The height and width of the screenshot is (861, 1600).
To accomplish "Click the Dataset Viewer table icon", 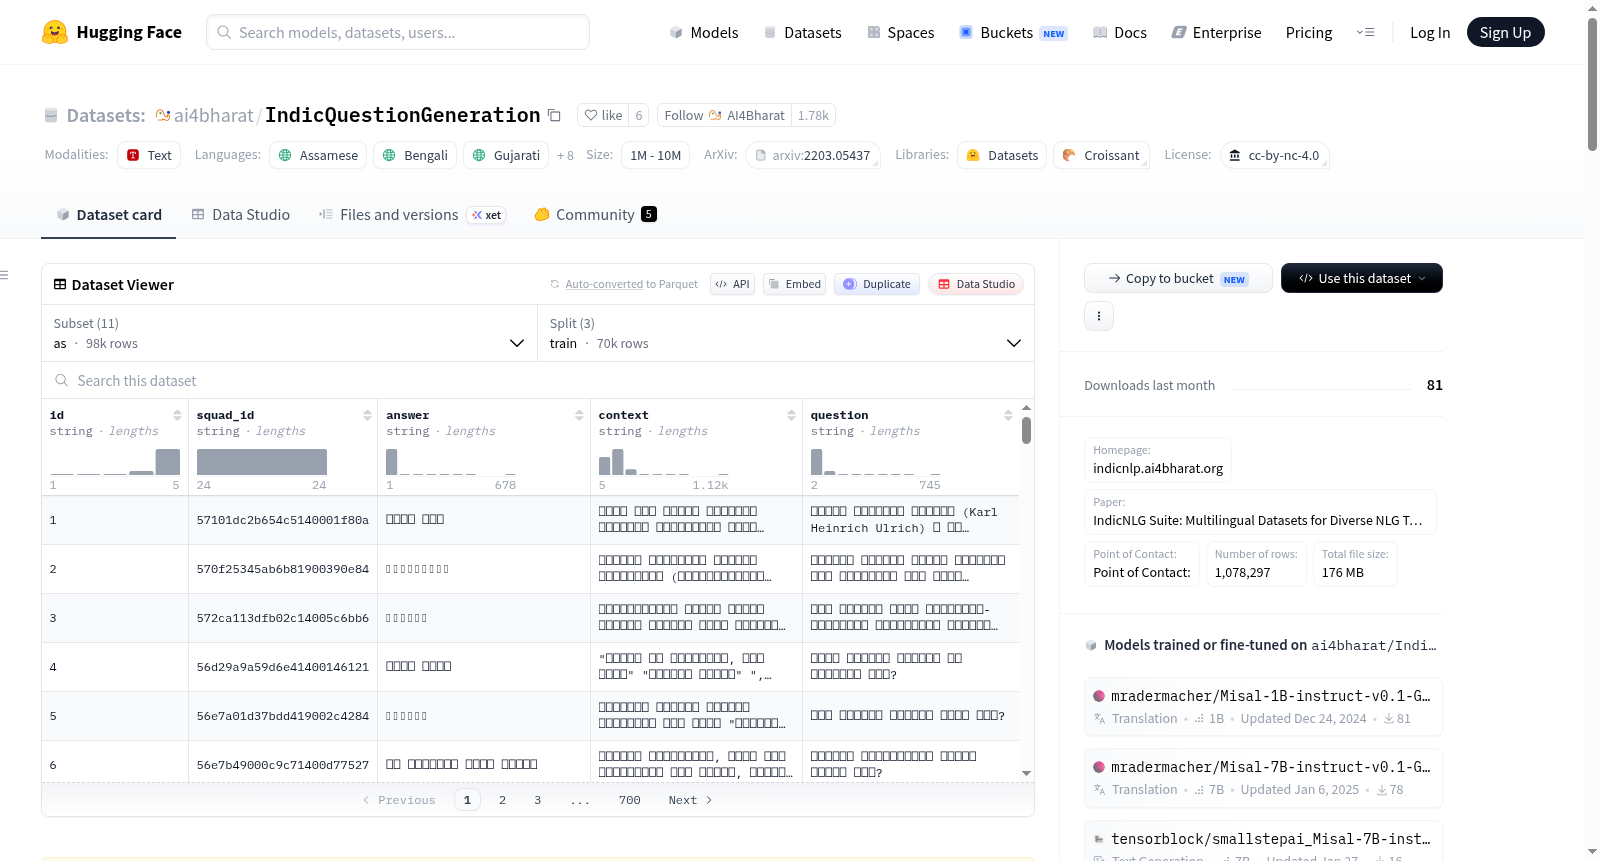I will click(x=60, y=284).
